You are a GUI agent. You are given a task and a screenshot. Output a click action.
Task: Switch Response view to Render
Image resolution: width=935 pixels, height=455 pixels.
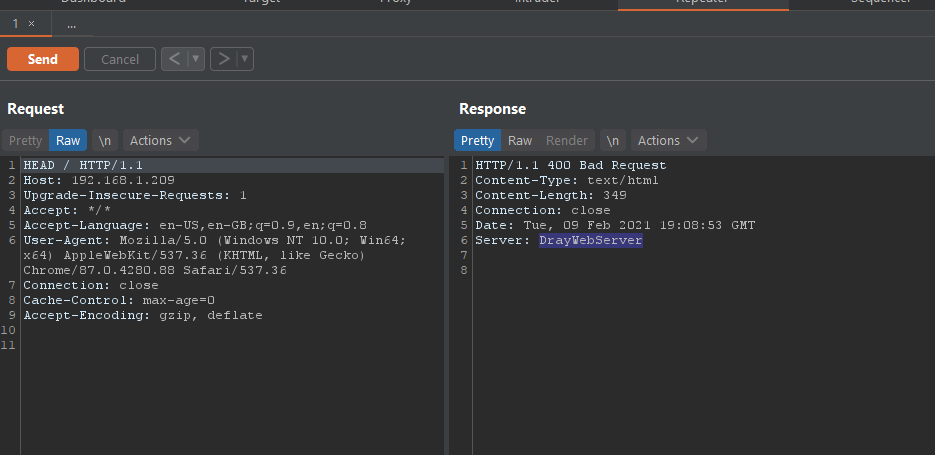[567, 140]
